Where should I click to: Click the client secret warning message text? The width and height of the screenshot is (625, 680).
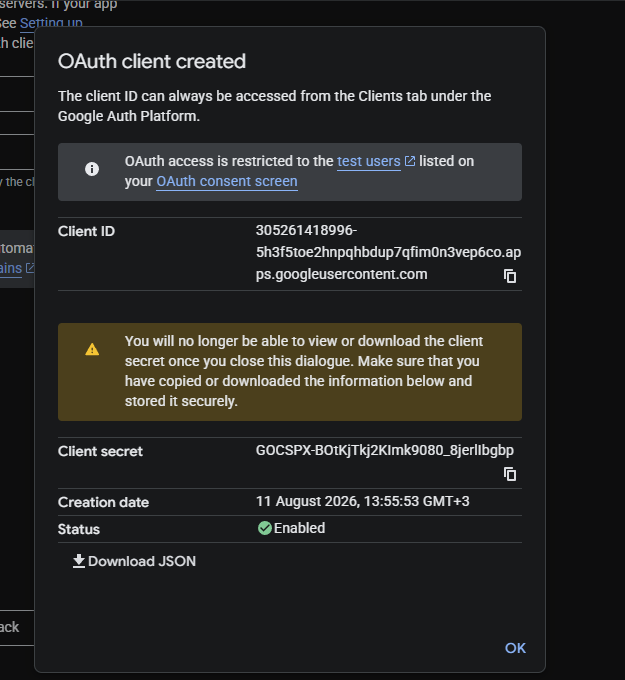[304, 371]
